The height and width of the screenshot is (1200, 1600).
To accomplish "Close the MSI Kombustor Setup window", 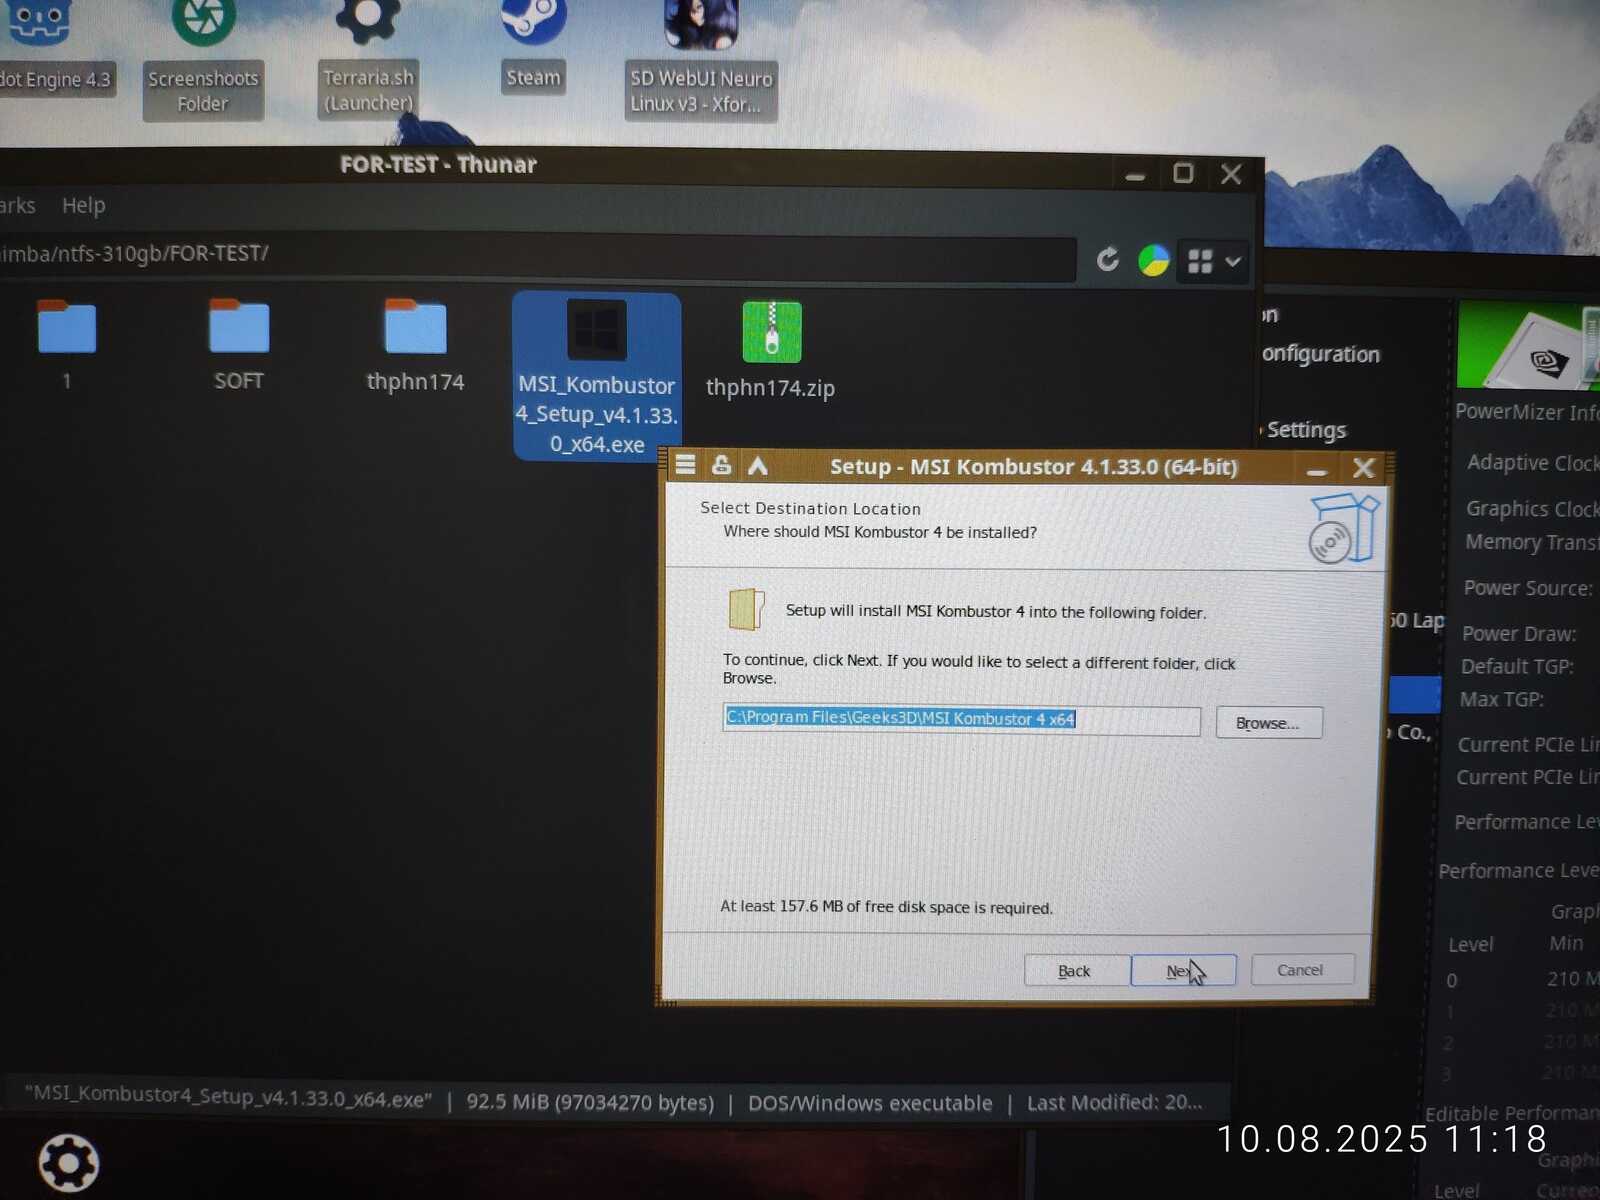I will [x=1363, y=468].
